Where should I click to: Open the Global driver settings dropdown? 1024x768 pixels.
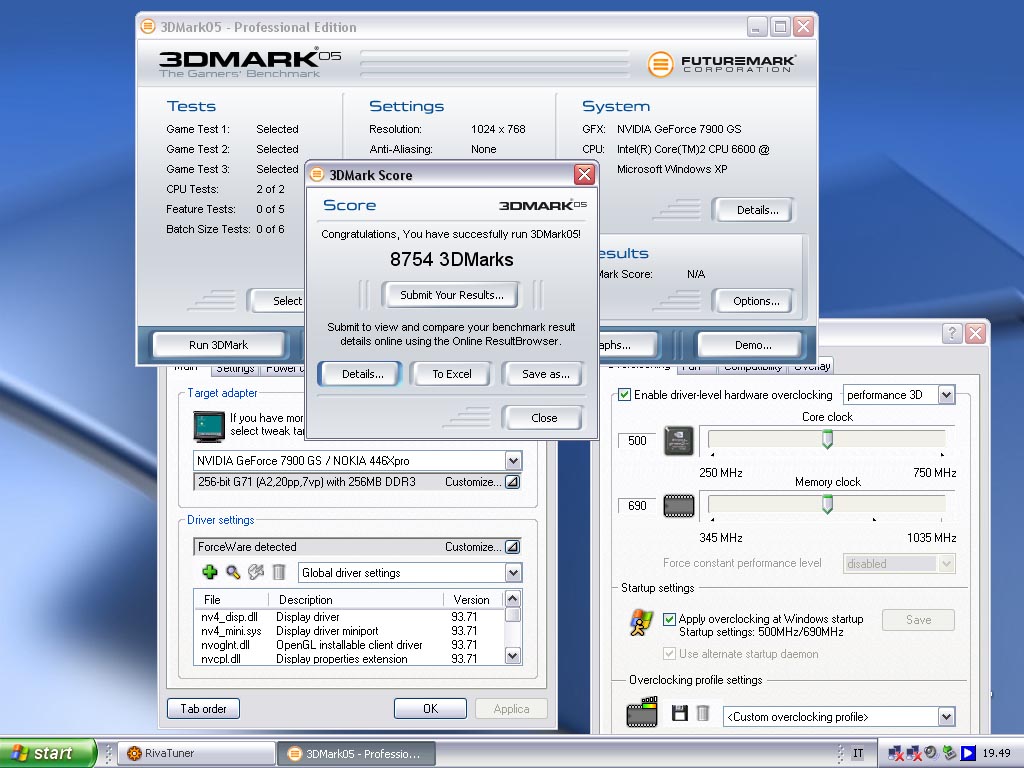(x=513, y=573)
